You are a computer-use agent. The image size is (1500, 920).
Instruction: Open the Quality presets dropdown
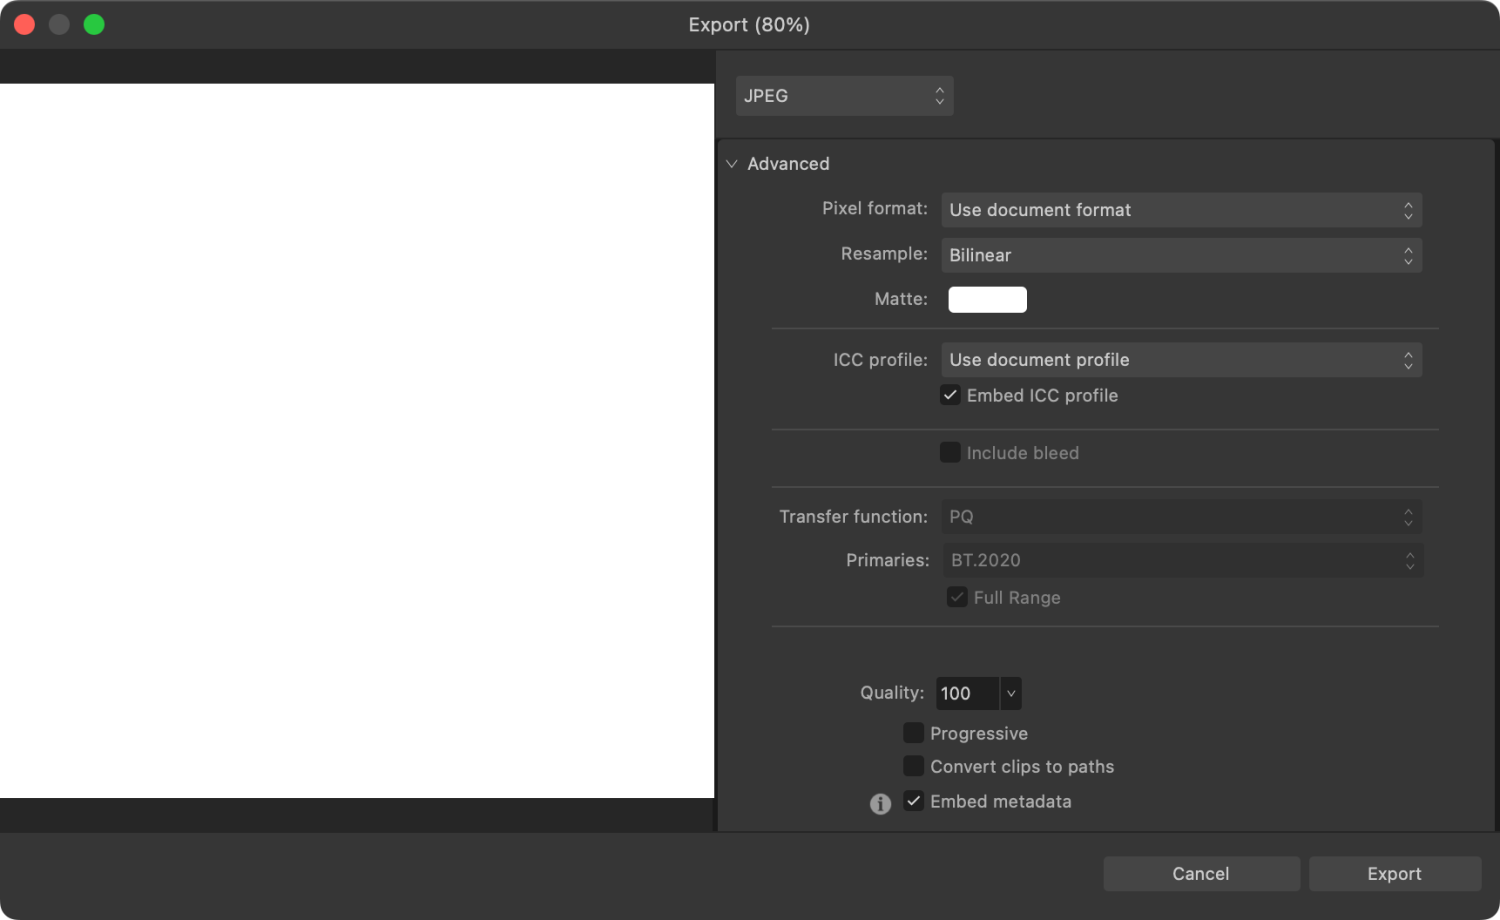pos(1010,693)
